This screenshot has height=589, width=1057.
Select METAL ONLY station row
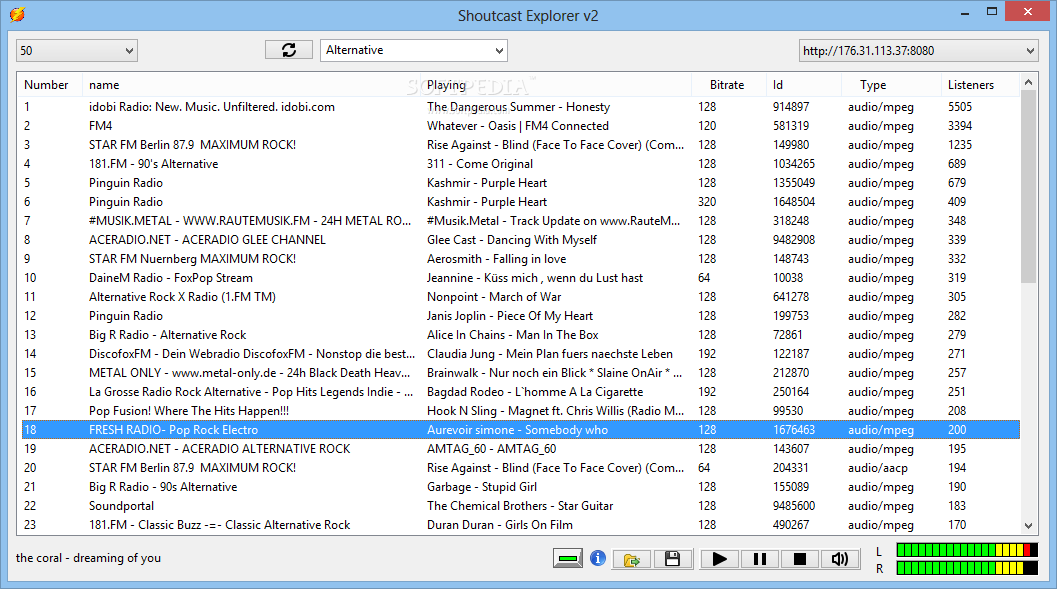point(520,373)
